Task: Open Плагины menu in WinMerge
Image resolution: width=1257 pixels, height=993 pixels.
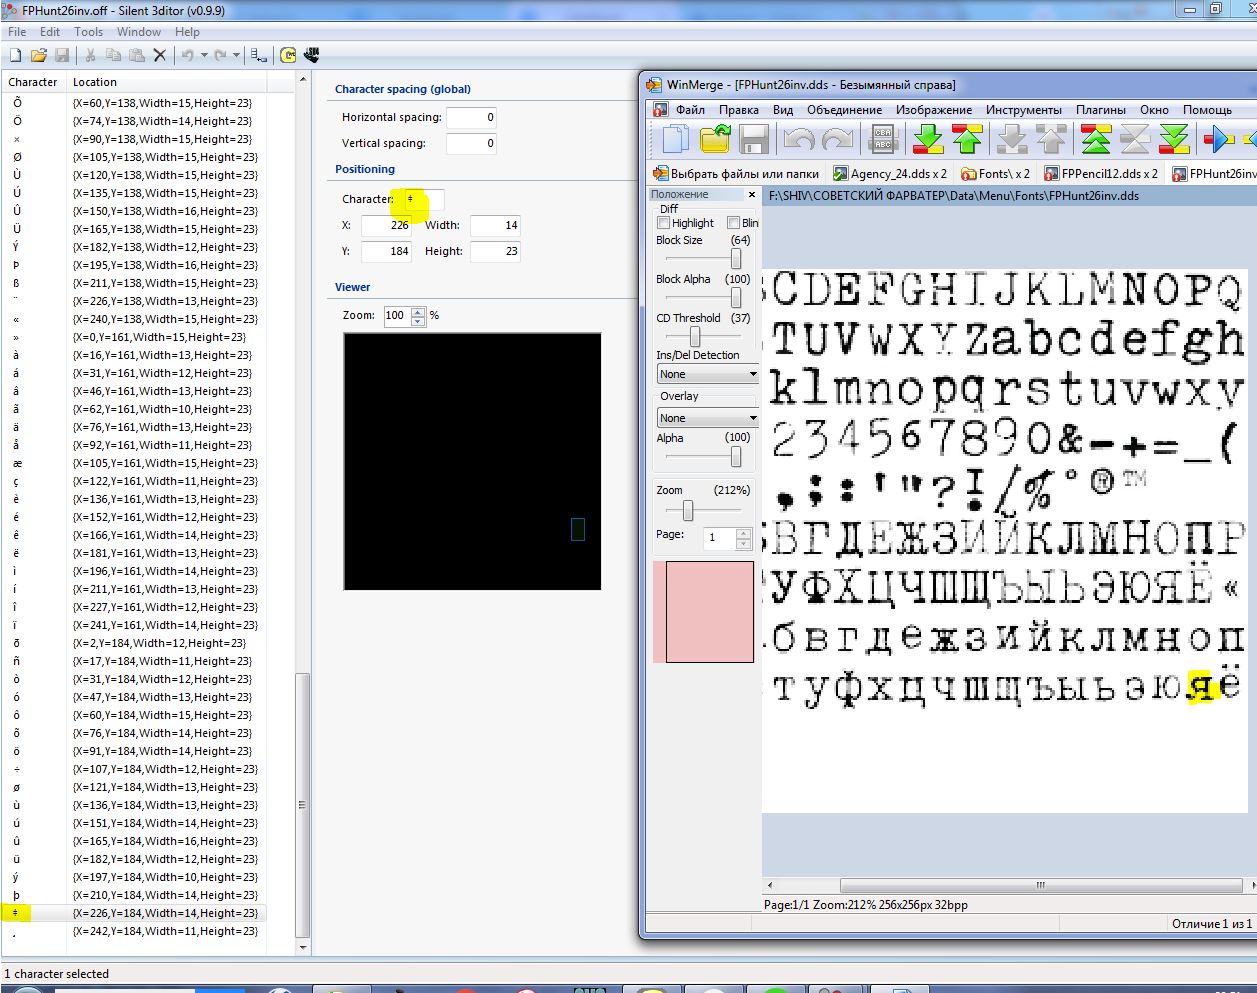Action: (x=1101, y=110)
